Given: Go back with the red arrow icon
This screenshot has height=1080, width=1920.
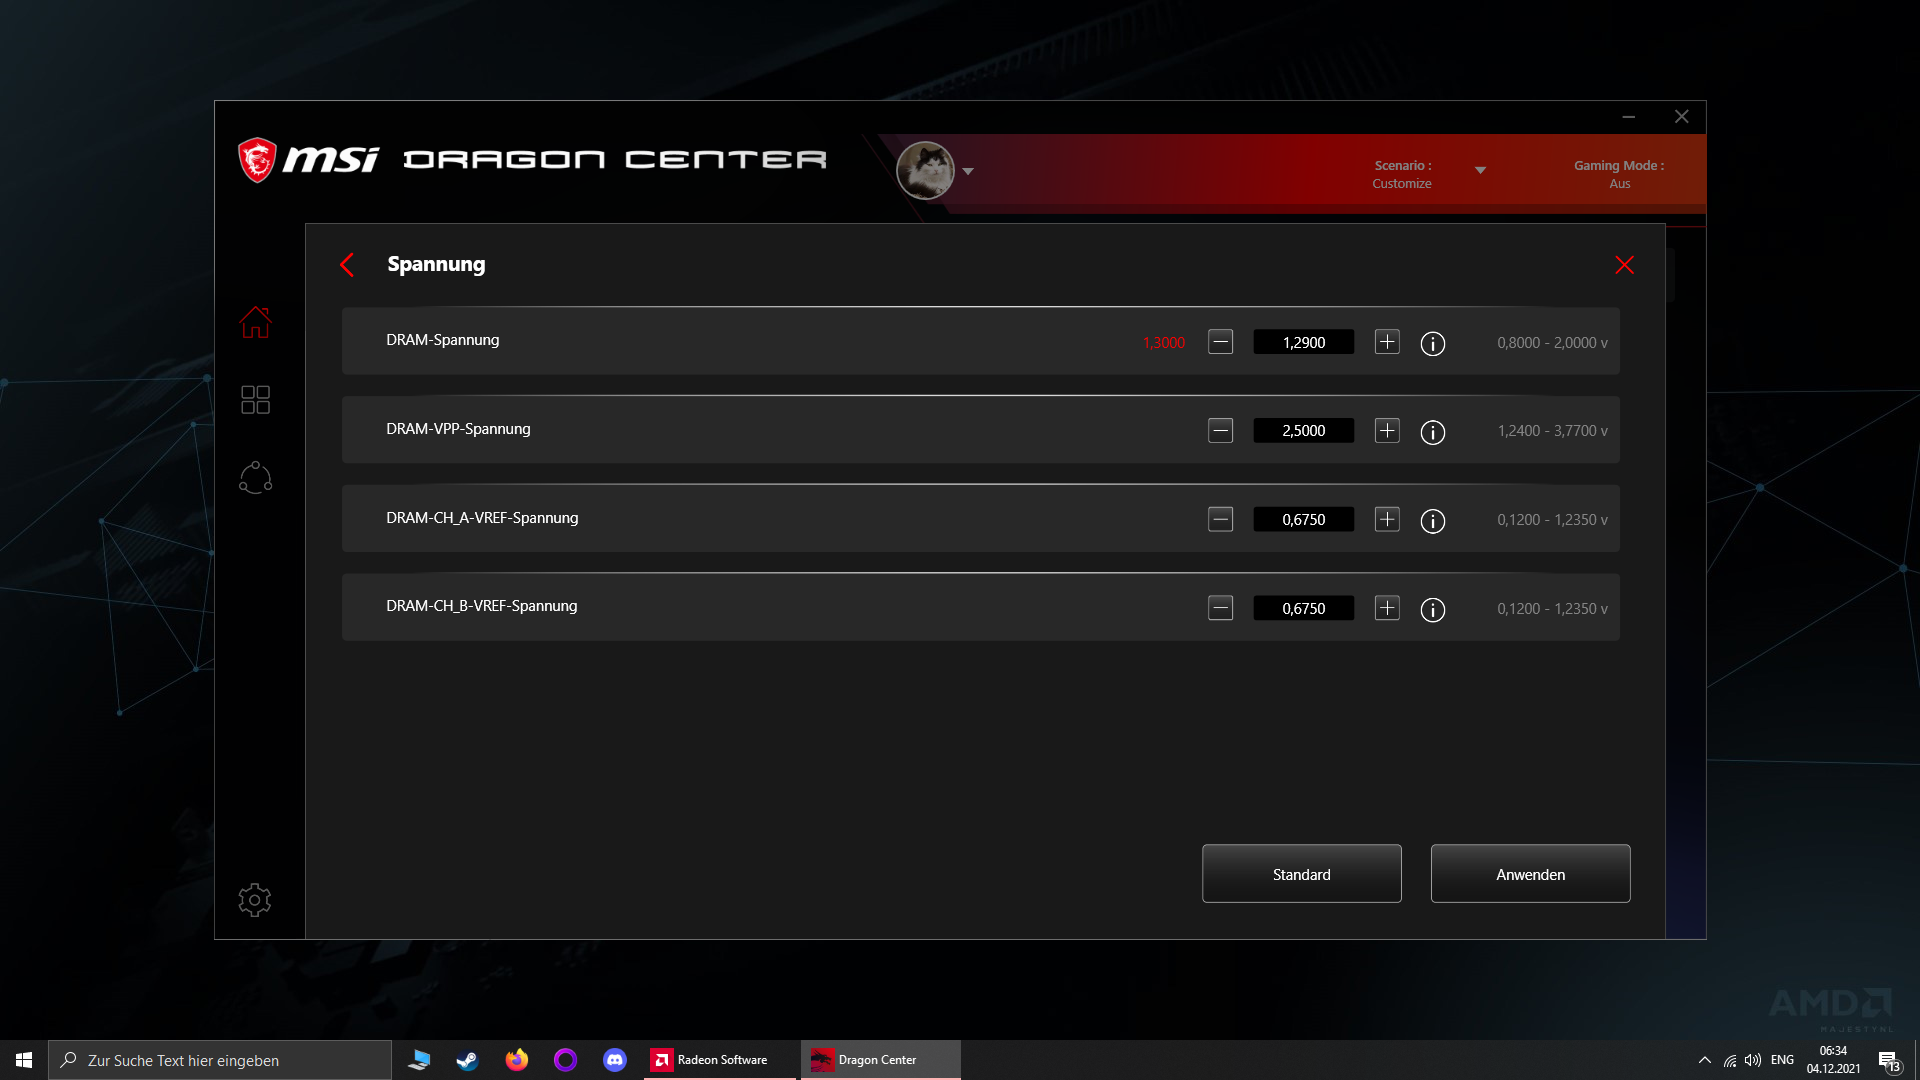Looking at the screenshot, I should point(347,265).
